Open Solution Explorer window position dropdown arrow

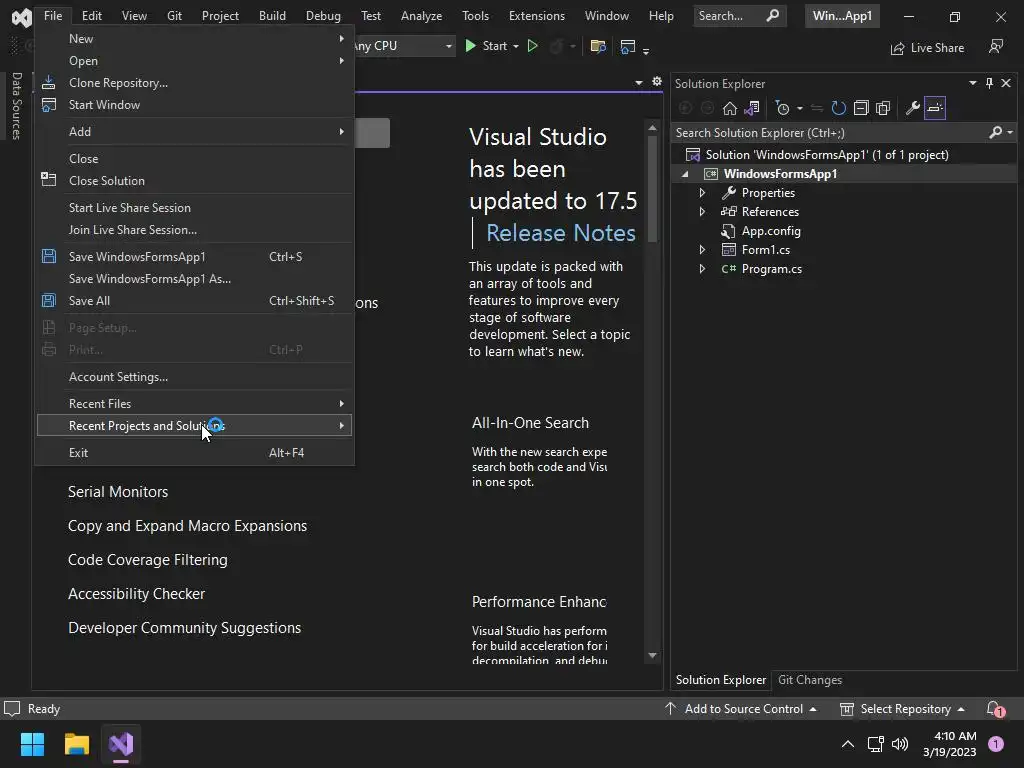972,83
